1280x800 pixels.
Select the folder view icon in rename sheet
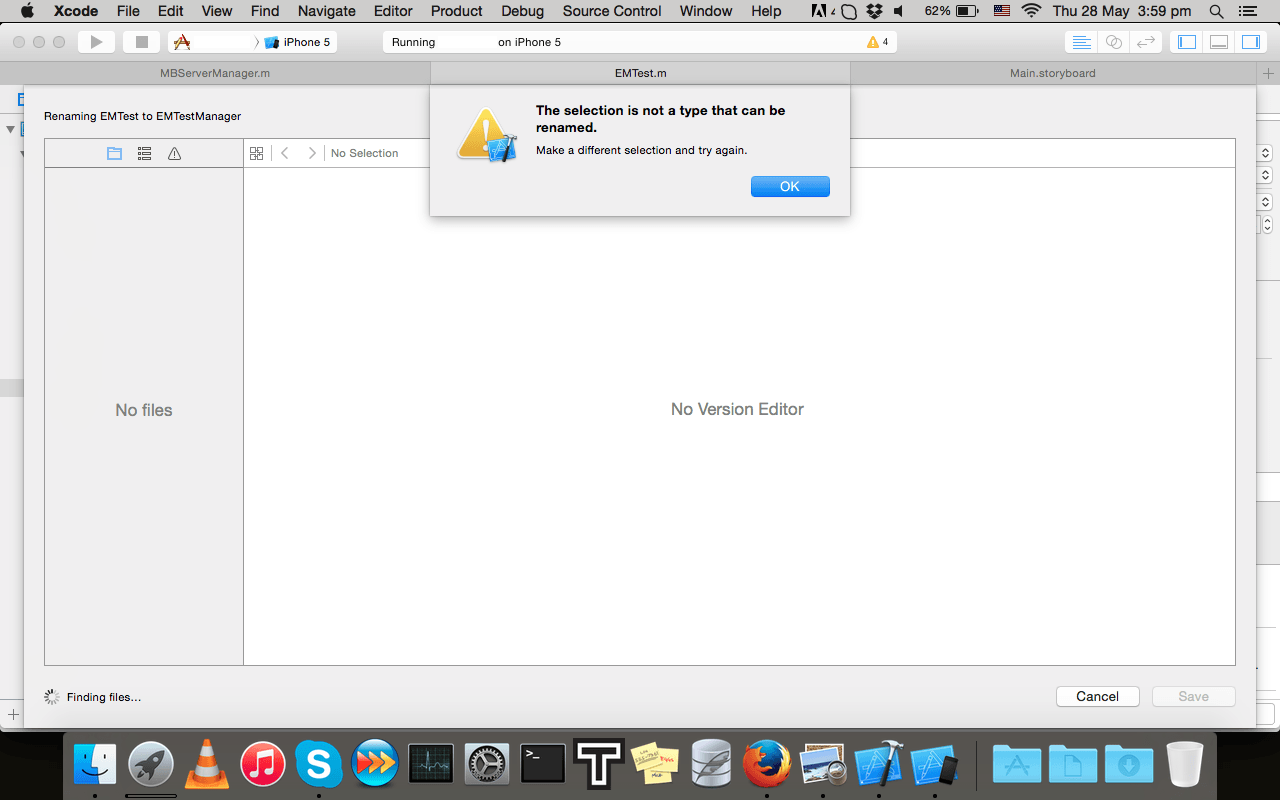(114, 153)
